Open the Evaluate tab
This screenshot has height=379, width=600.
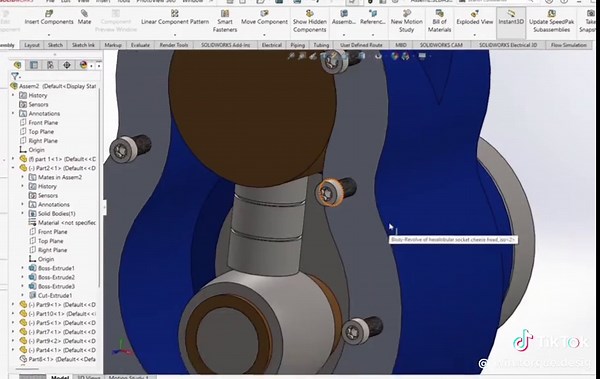coord(140,45)
